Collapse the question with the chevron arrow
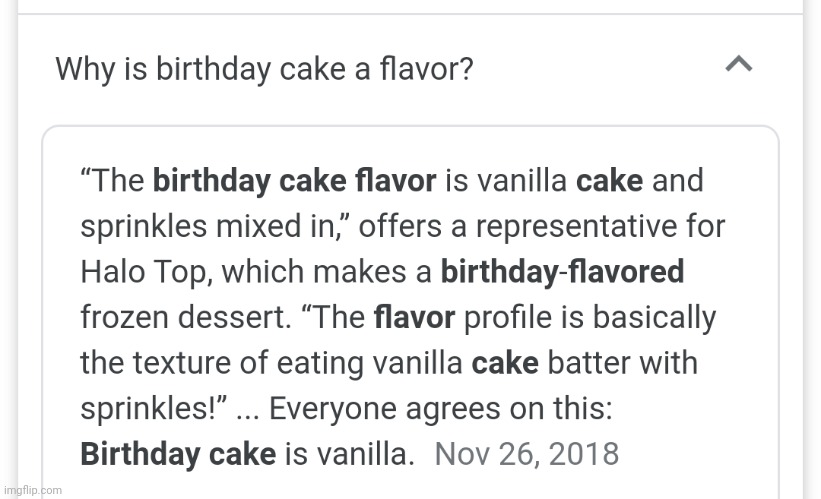Viewport: 821px width, 499px height. click(x=738, y=66)
